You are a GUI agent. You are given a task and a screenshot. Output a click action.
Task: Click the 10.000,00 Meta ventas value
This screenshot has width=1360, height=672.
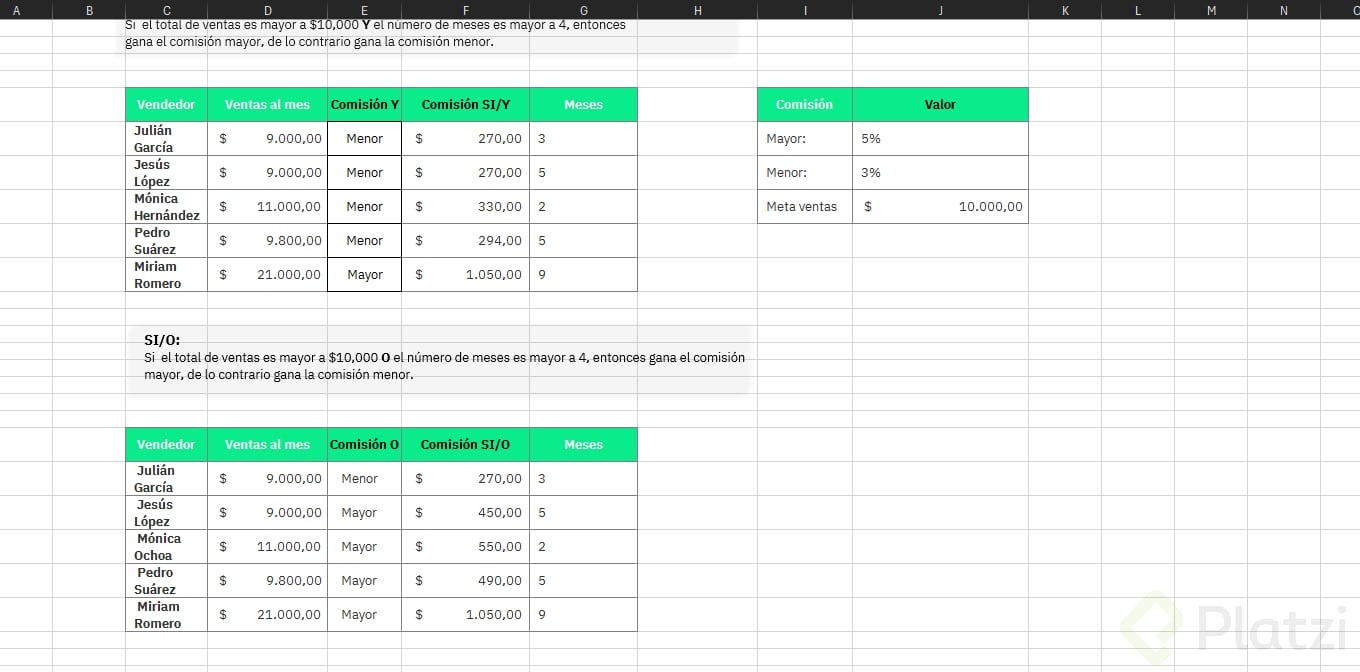[x=940, y=207]
